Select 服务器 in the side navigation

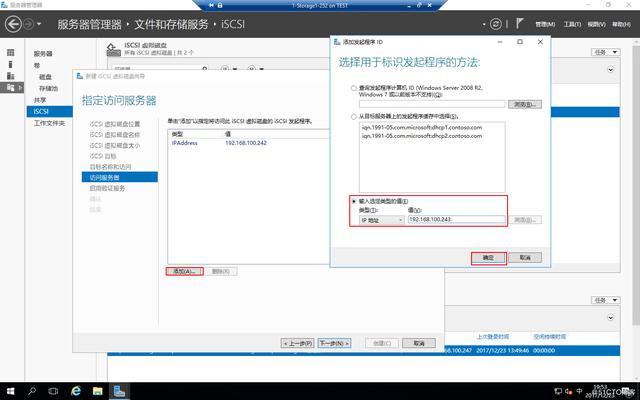[43, 53]
